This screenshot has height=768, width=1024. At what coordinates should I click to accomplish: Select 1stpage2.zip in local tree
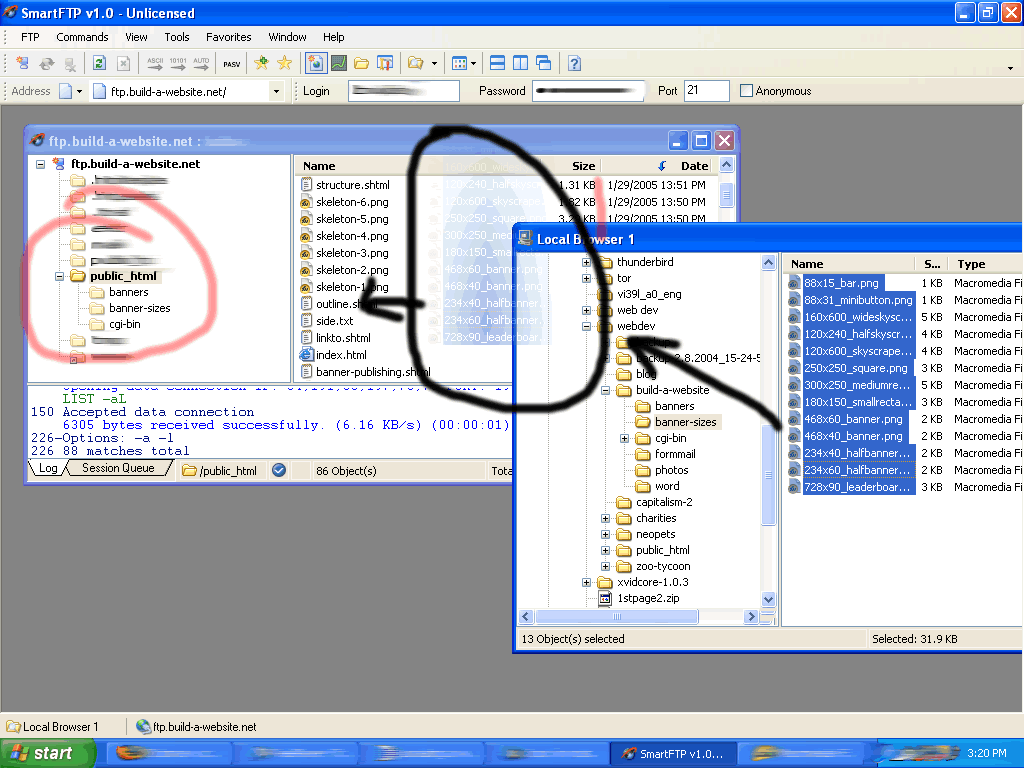(x=648, y=598)
